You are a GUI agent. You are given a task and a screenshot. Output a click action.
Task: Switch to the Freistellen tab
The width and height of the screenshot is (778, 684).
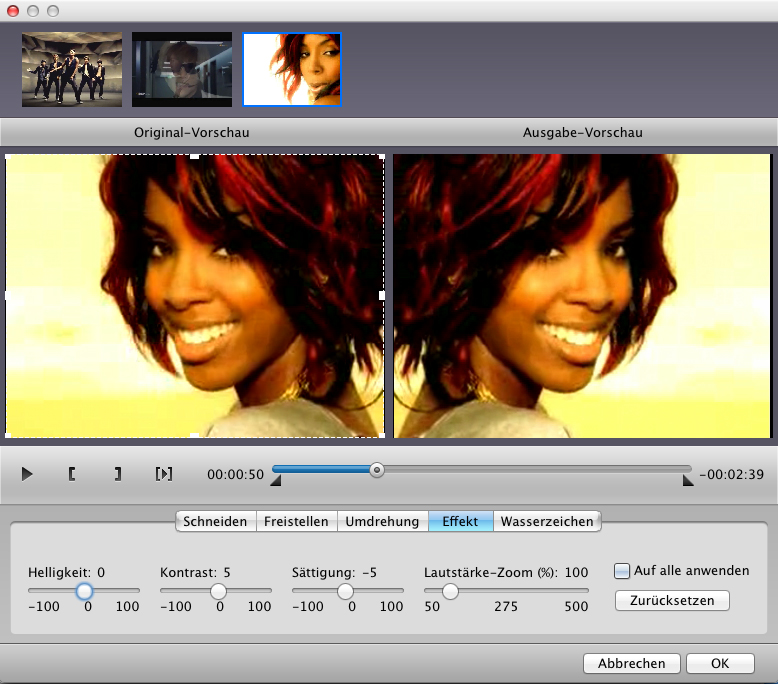click(x=296, y=521)
